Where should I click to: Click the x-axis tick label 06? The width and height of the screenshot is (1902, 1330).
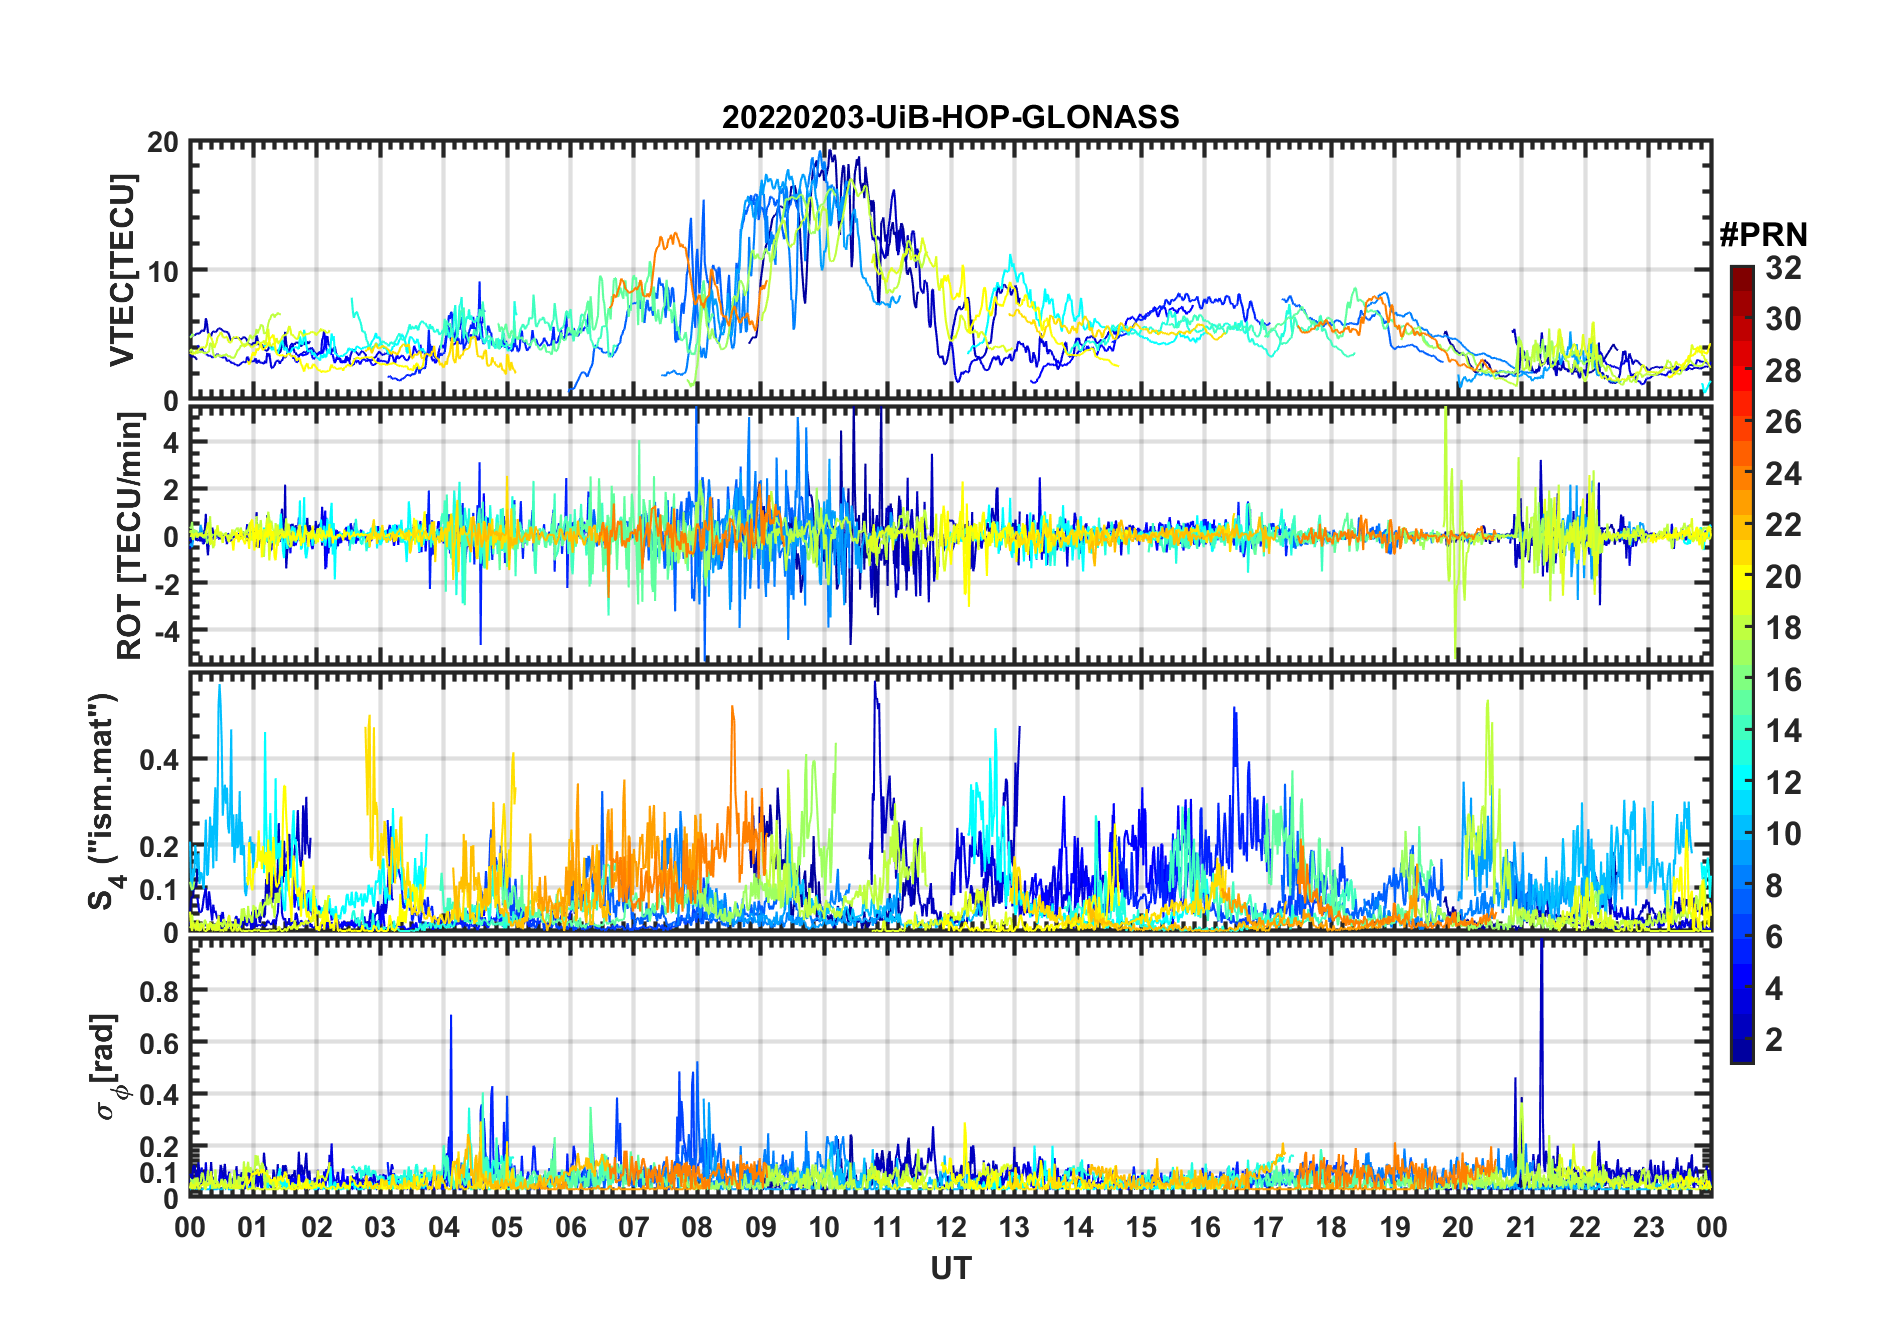pyautogui.click(x=570, y=1227)
